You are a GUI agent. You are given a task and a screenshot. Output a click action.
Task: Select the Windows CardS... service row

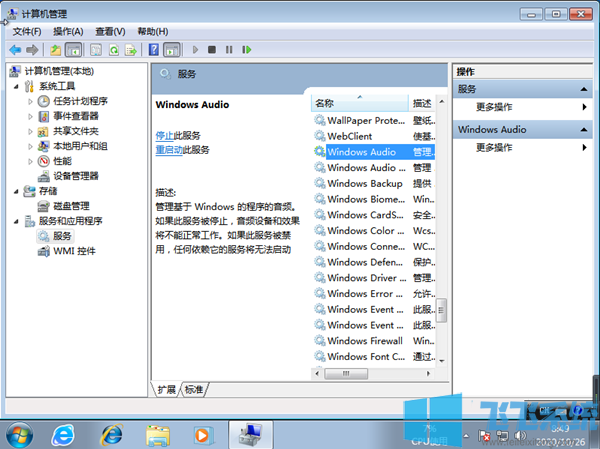(374, 215)
